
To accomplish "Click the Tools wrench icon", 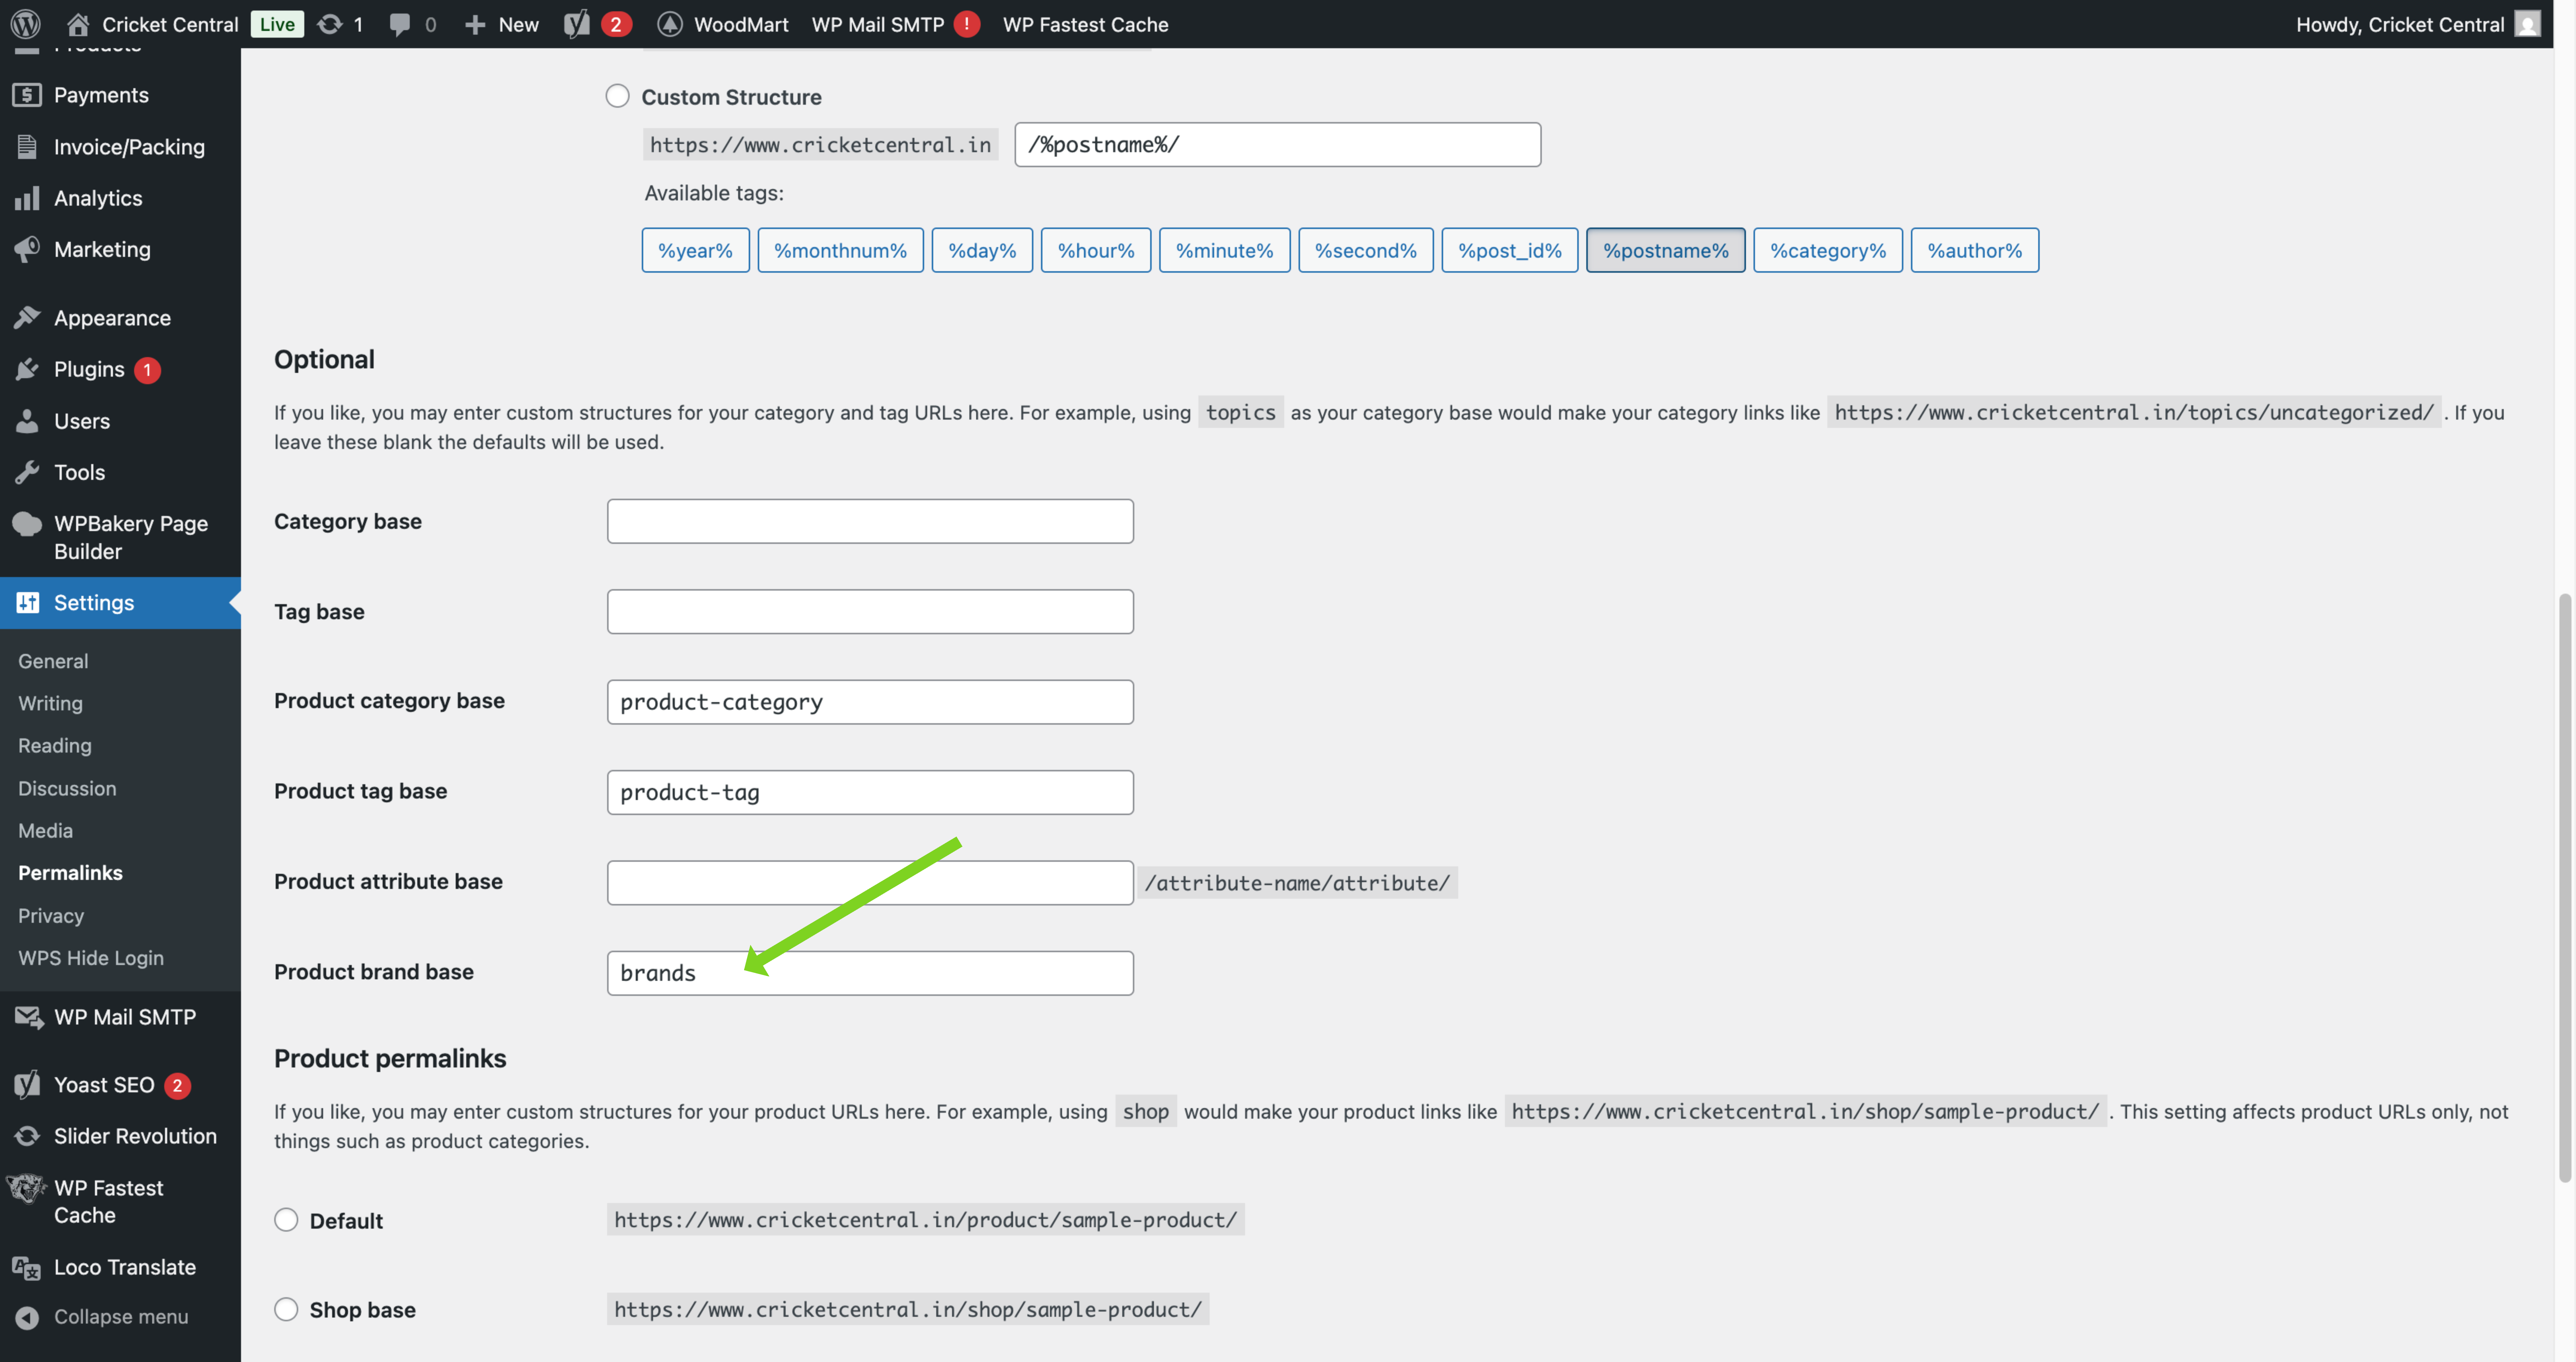I will 27,472.
